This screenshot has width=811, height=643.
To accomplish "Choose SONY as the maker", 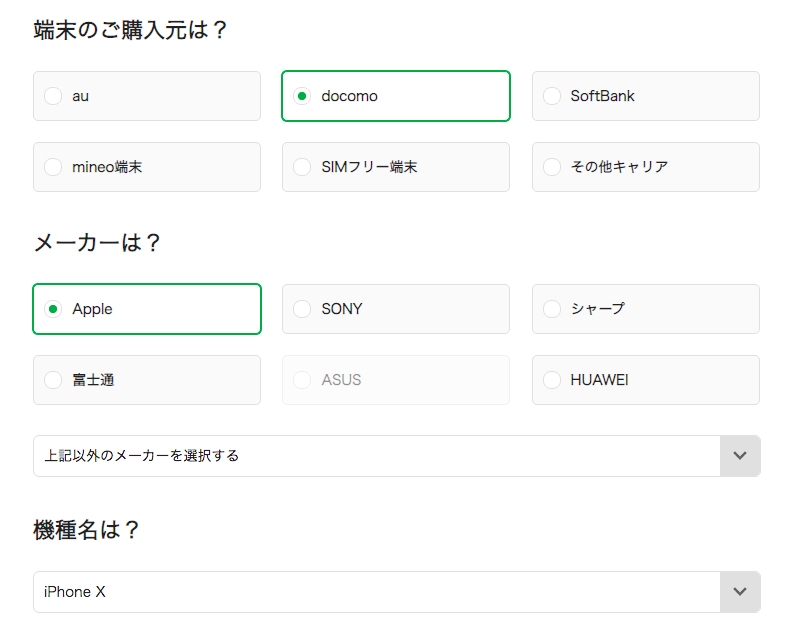I will click(x=396, y=309).
